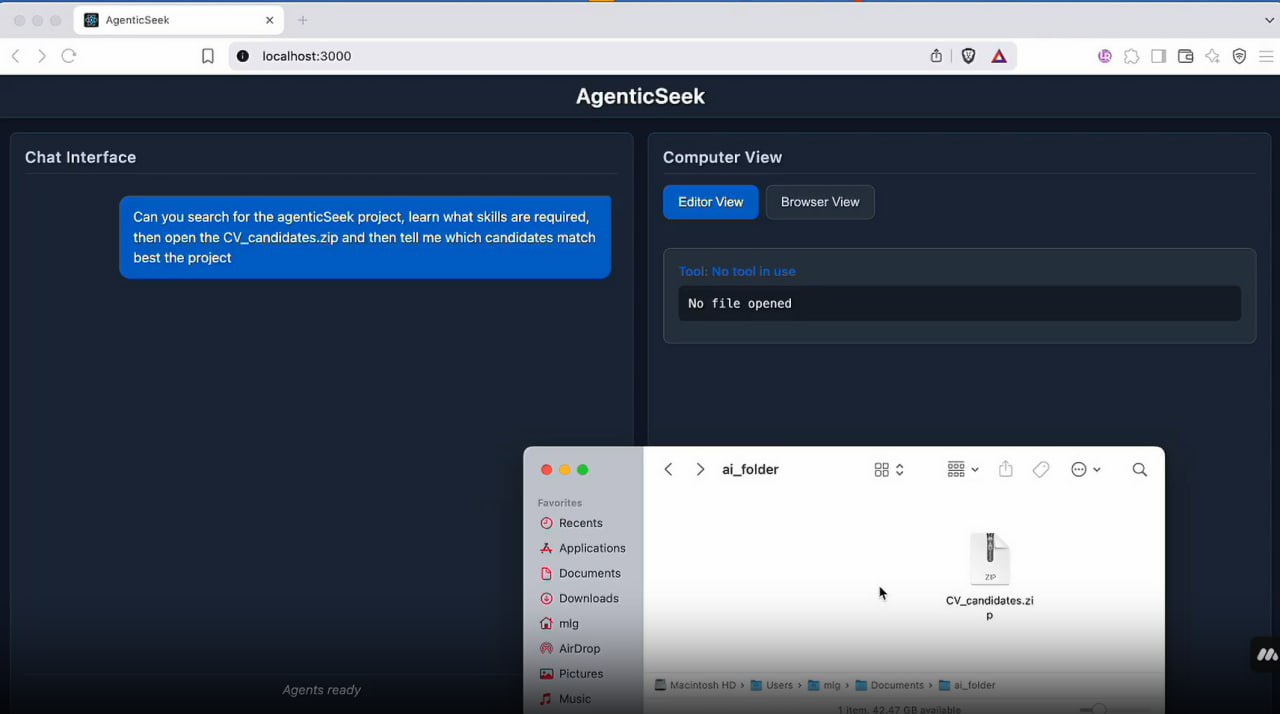Open the extensions puzzle icon
This screenshot has width=1280, height=714.
point(1131,56)
